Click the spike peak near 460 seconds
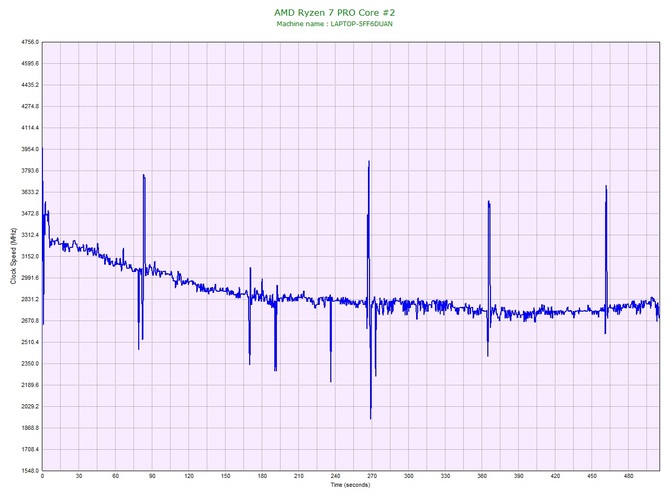The height and width of the screenshot is (502, 670). coord(606,186)
